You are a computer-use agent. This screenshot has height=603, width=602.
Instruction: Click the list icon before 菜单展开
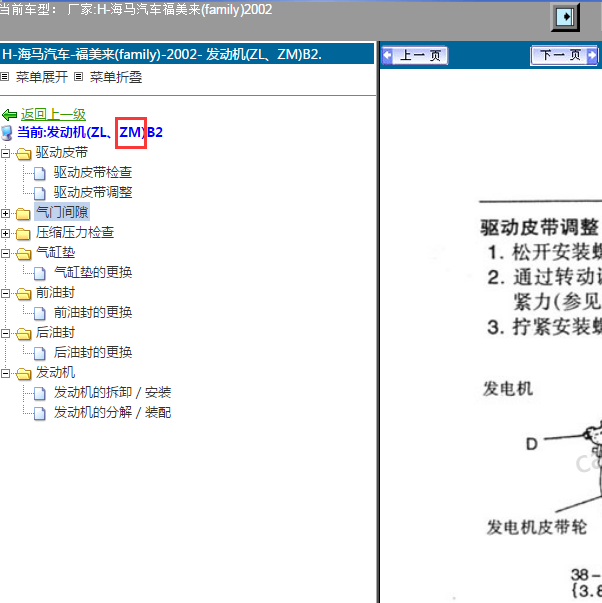pyautogui.click(x=5, y=77)
